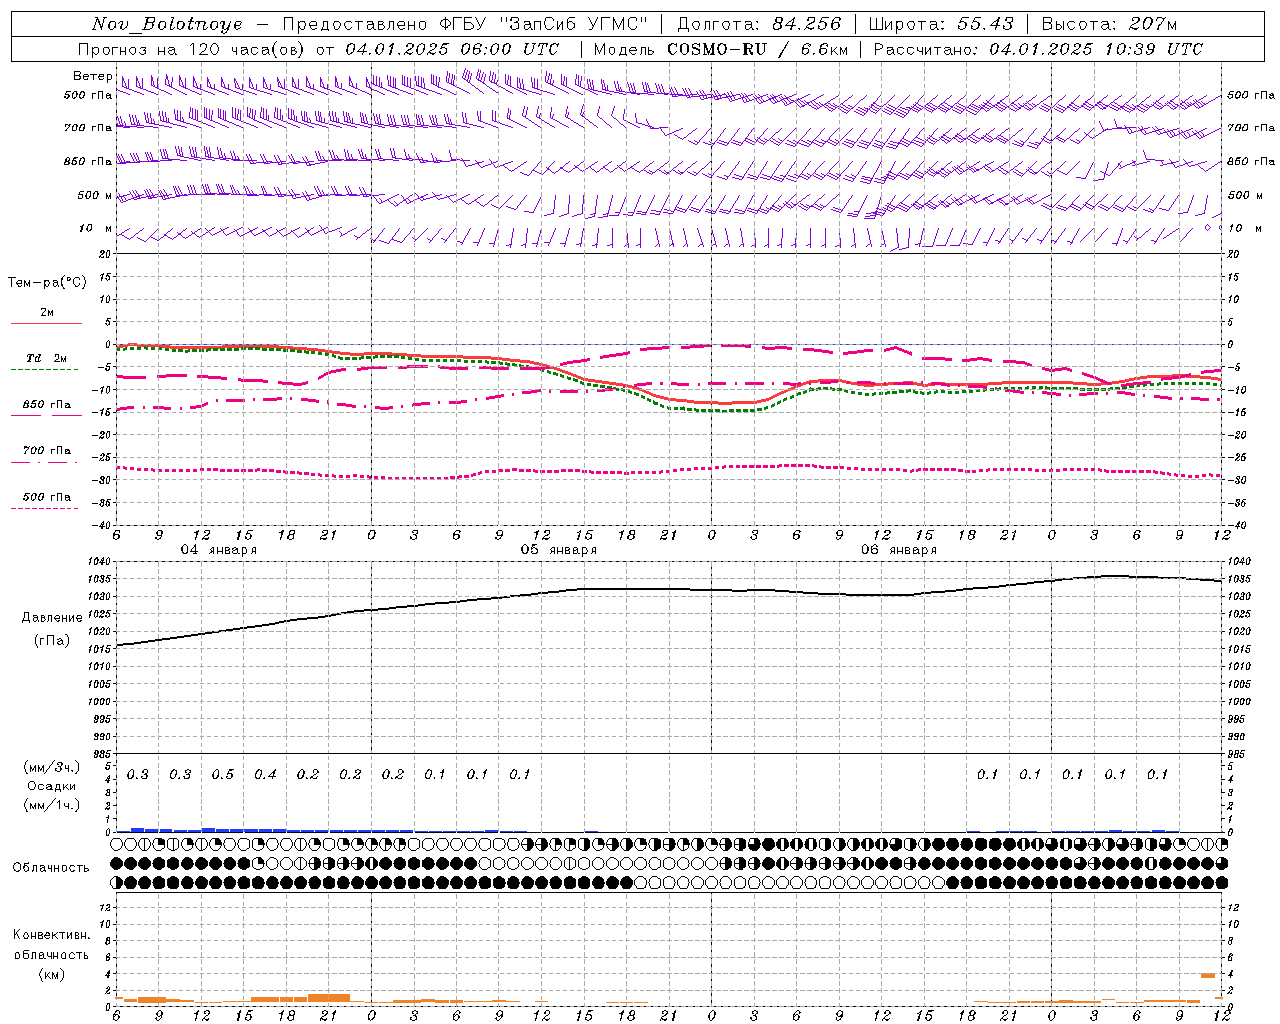
Task: Click the dotted line sample under 500 гПа legend
Action: [44, 508]
